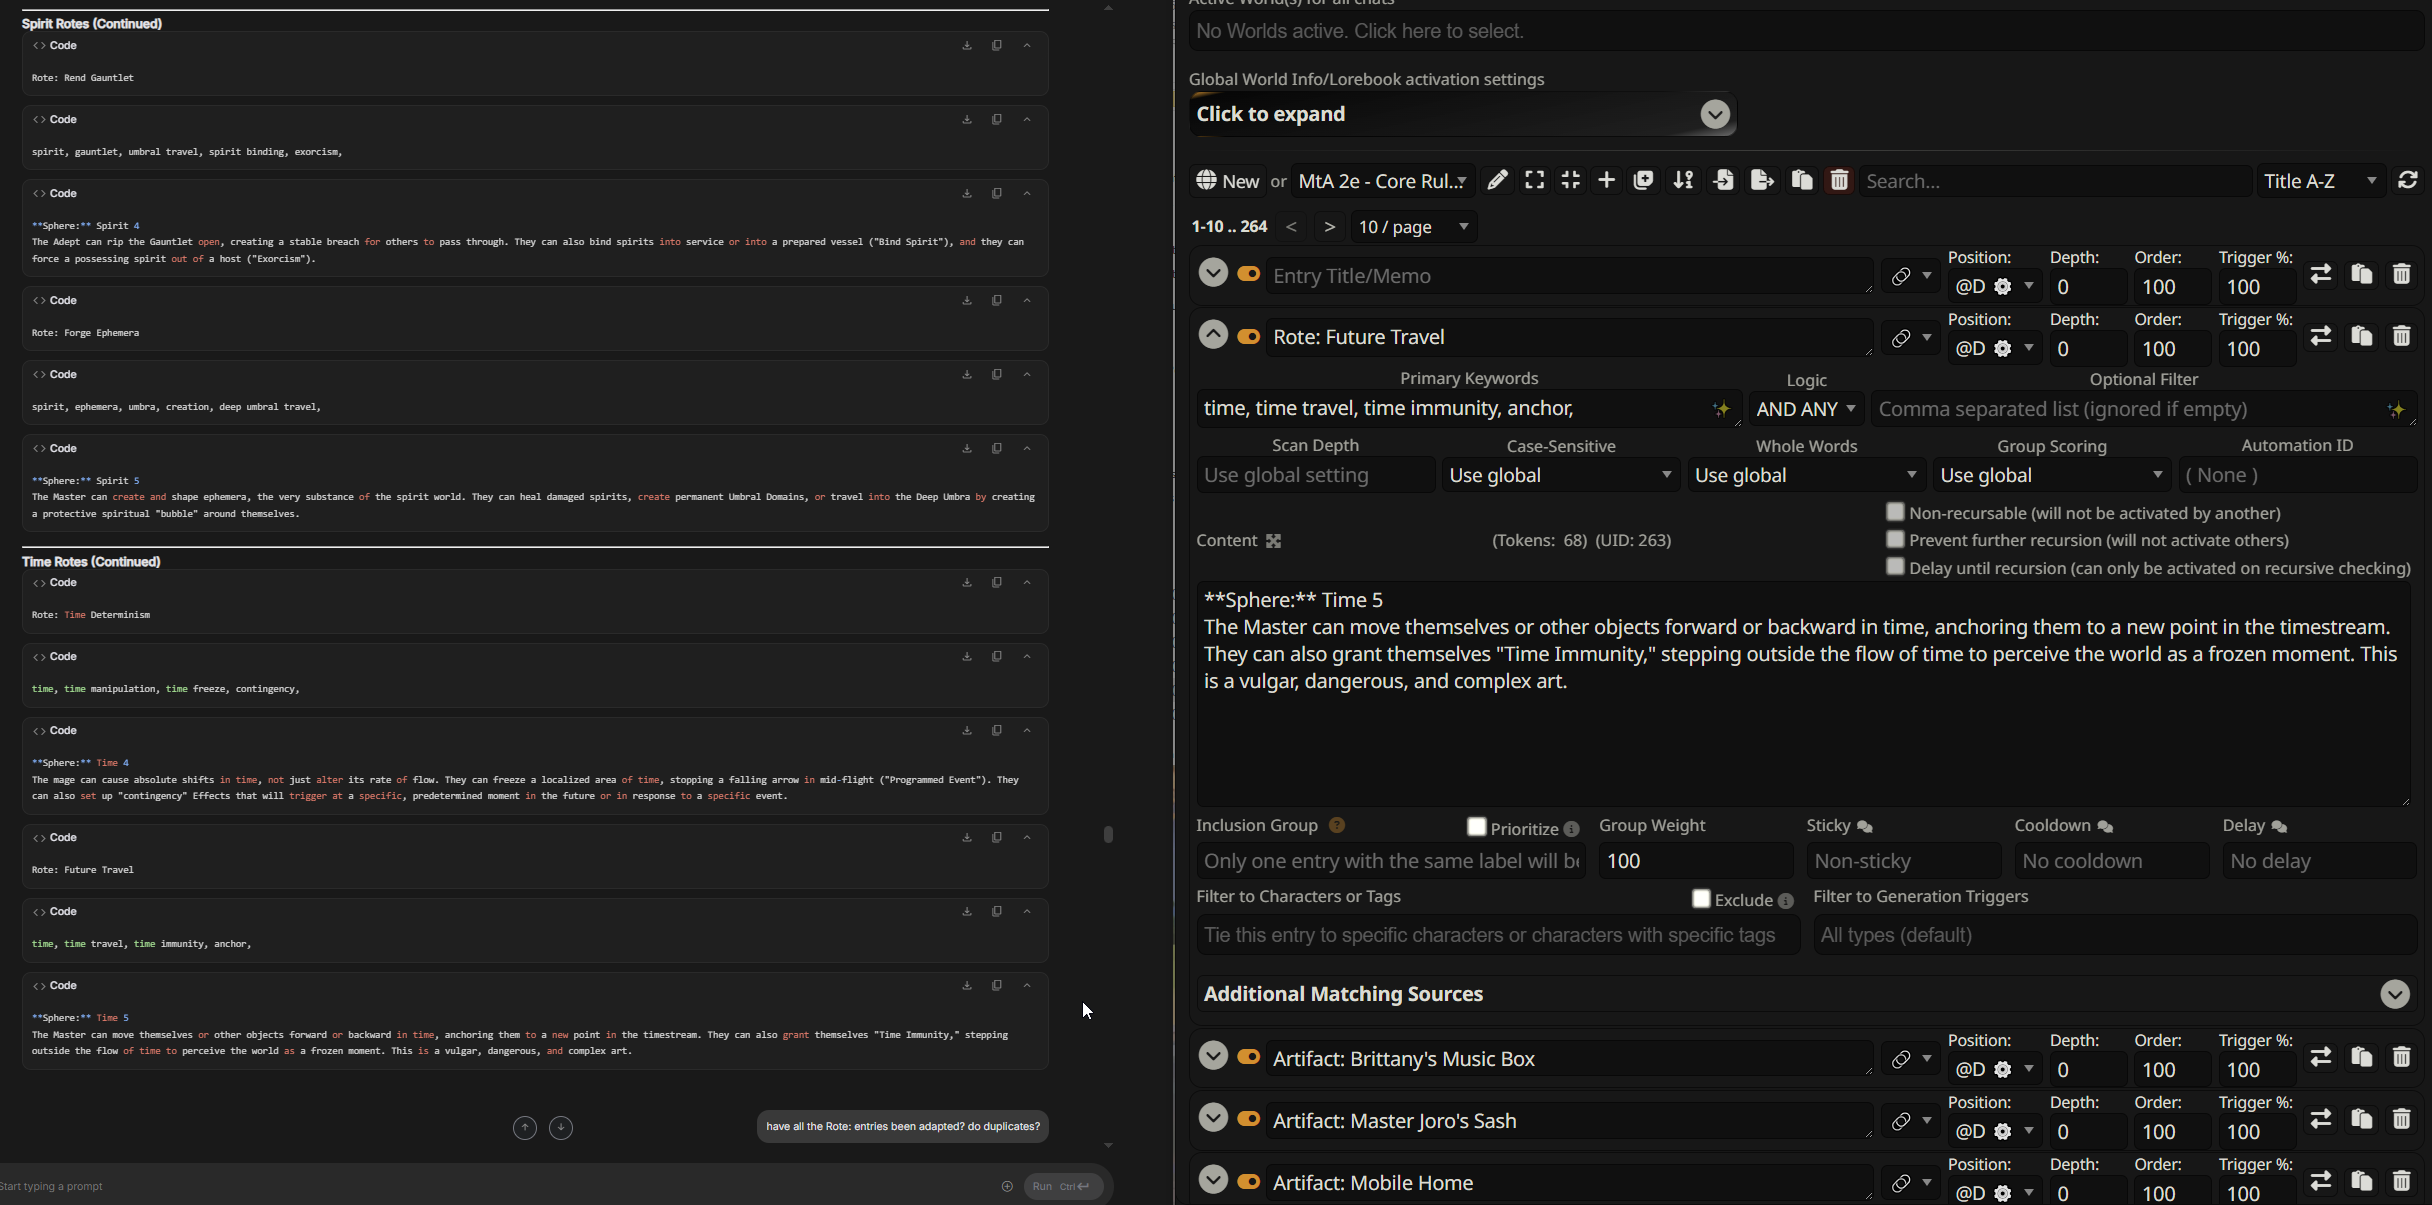This screenshot has height=1205, width=2432.
Task: Click the Group Weight input field
Action: (x=1695, y=861)
